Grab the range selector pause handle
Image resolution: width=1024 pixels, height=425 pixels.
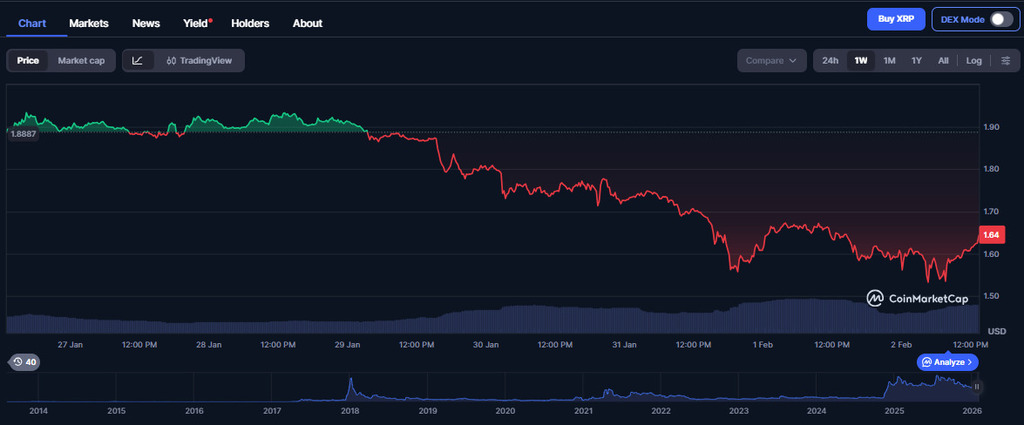click(977, 386)
